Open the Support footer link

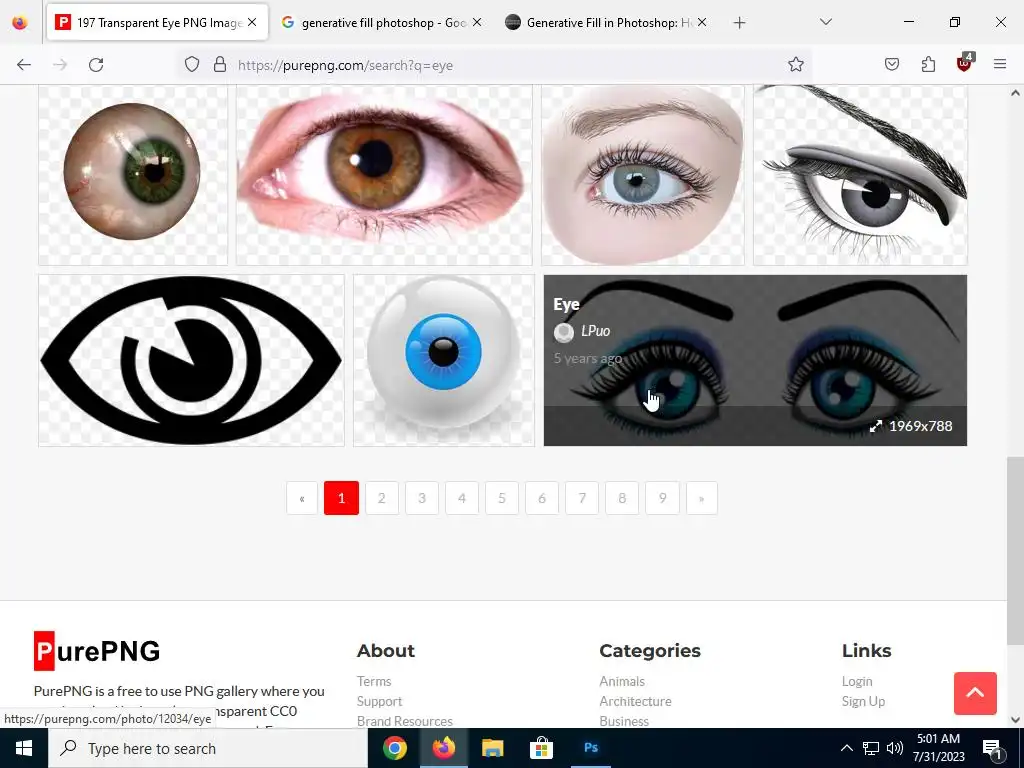click(379, 701)
